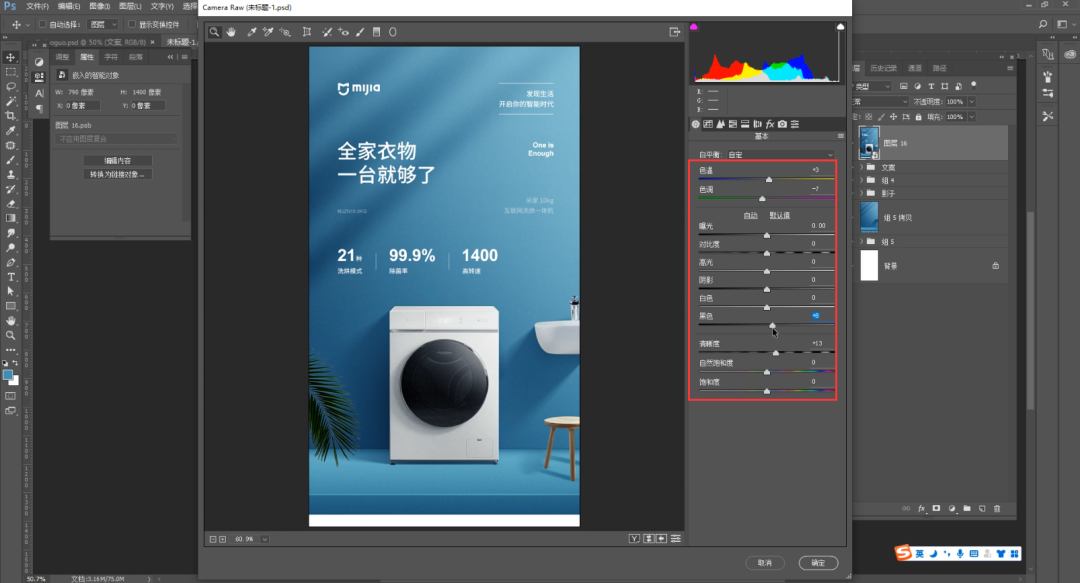The height and width of the screenshot is (583, 1080).
Task: Open the Basic panel flyout menu
Action: pos(840,136)
